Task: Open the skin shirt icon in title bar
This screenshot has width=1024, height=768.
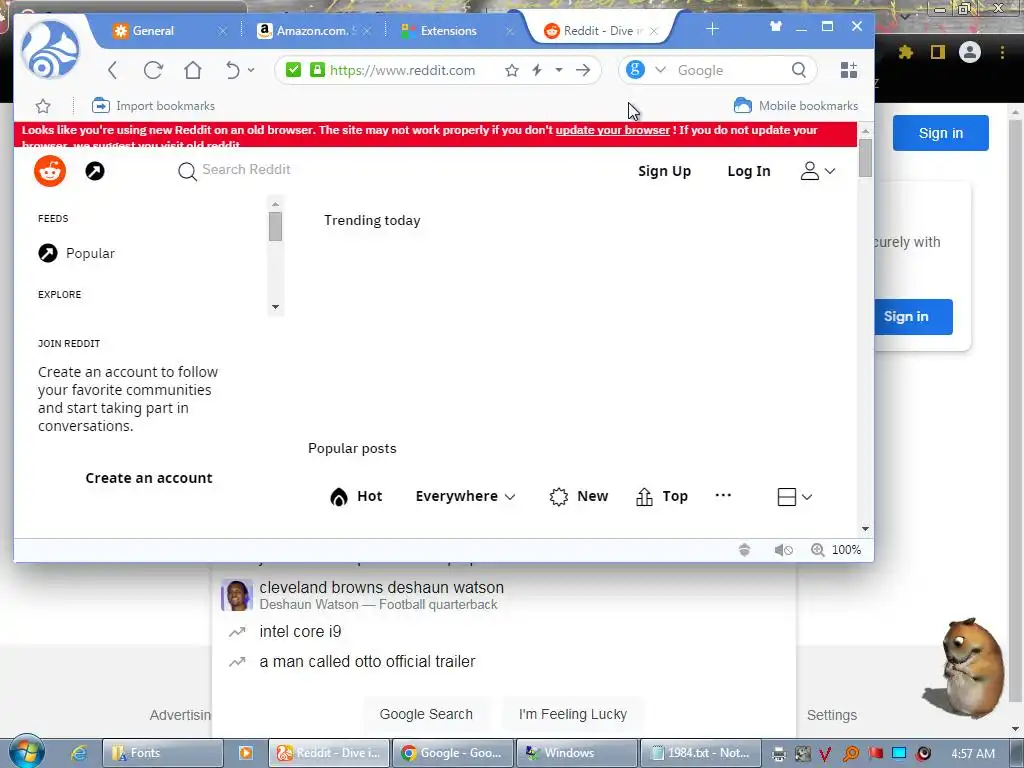Action: pos(776,27)
